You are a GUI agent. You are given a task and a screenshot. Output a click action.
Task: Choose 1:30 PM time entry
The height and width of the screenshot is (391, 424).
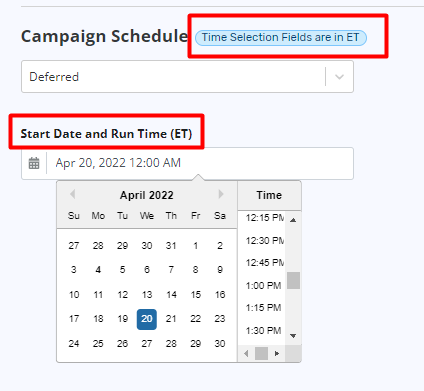click(x=263, y=331)
